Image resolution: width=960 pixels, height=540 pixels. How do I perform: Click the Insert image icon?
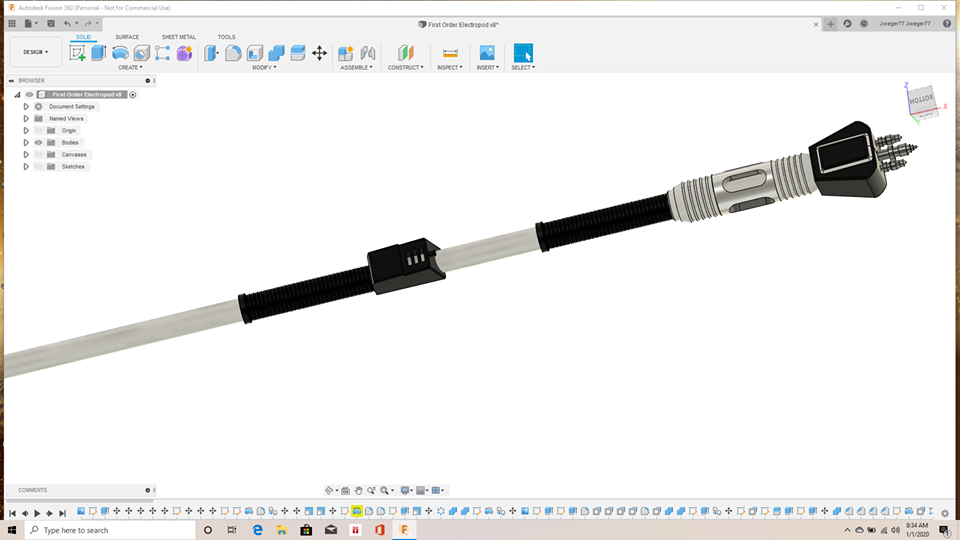[x=487, y=53]
